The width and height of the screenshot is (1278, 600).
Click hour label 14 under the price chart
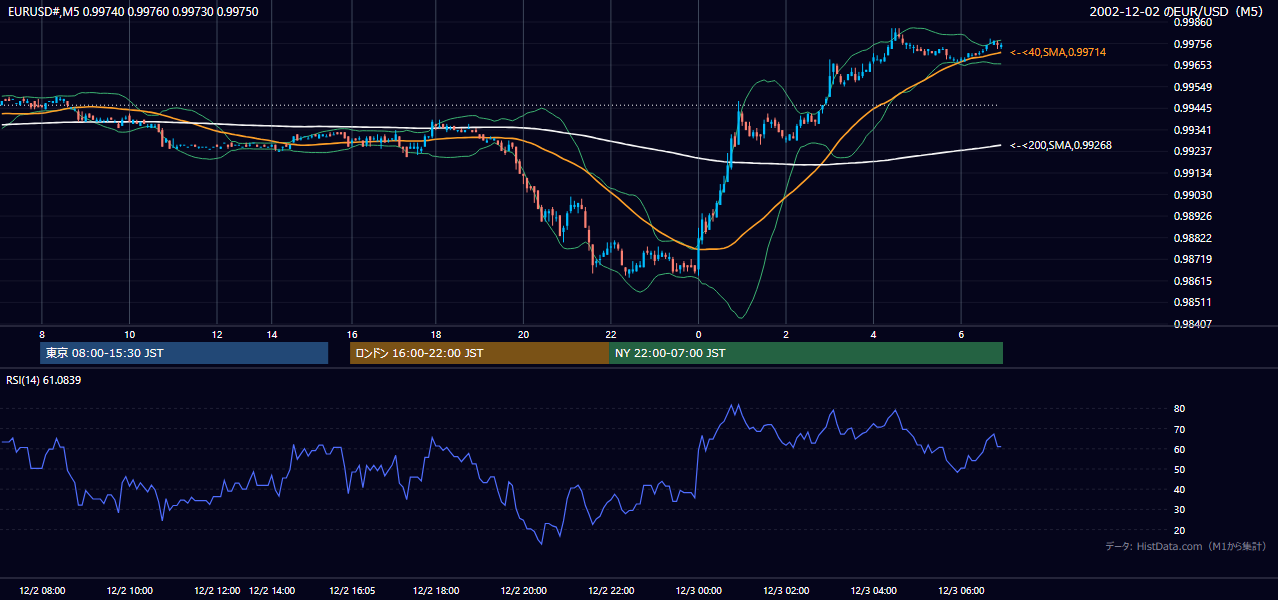pos(272,334)
